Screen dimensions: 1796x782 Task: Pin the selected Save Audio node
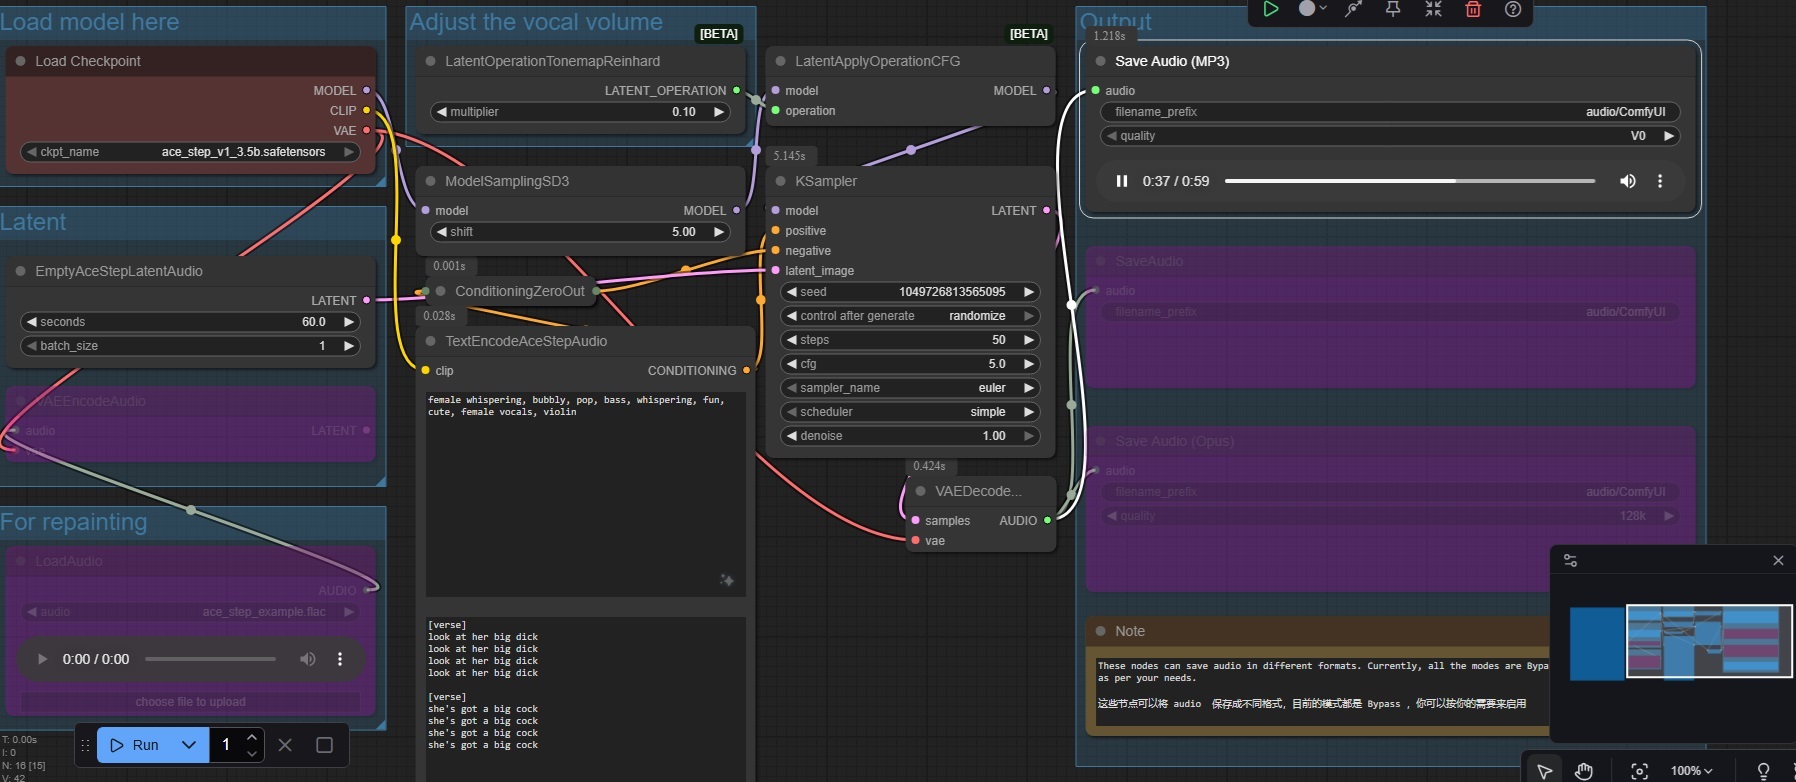click(1392, 9)
